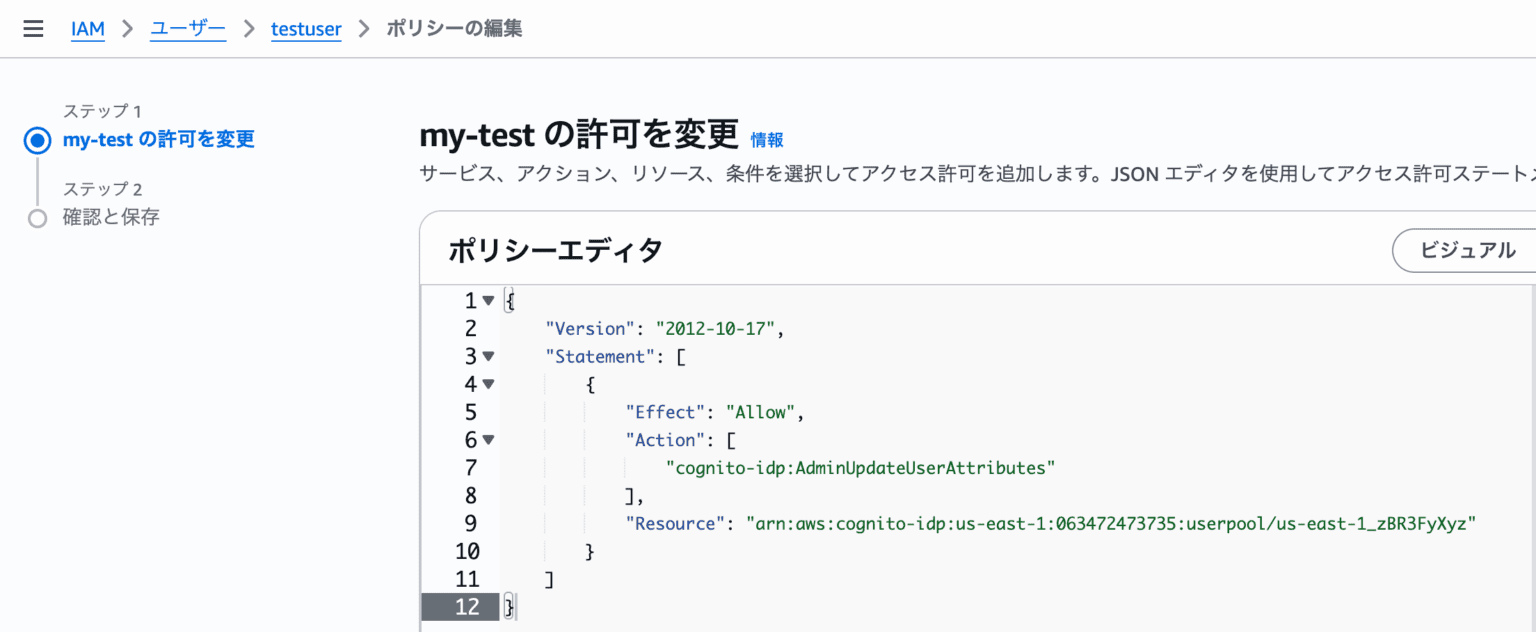Switch to ビジュアル editor mode
Image resolution: width=1536 pixels, height=632 pixels.
1467,250
